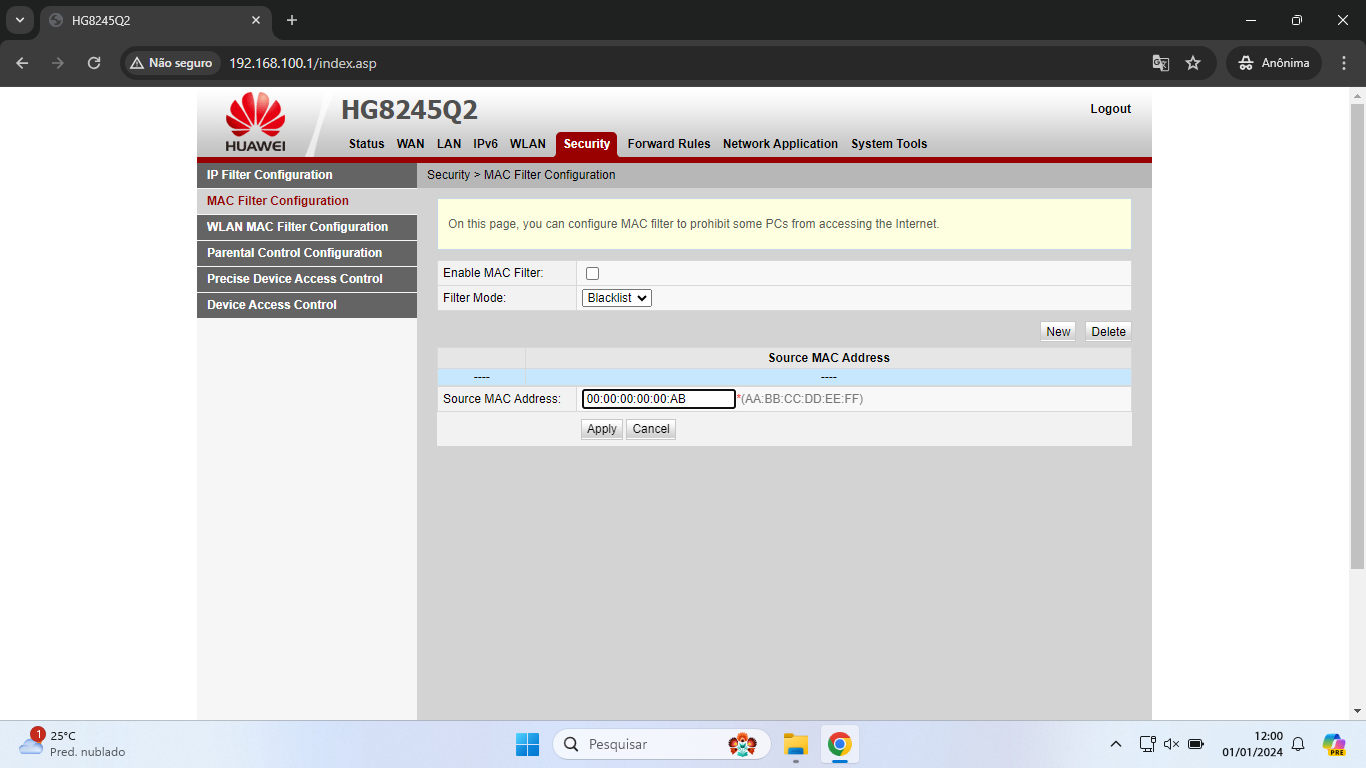This screenshot has height=768, width=1366.
Task: Click the 'Não seguro' security warning badge
Action: point(170,63)
